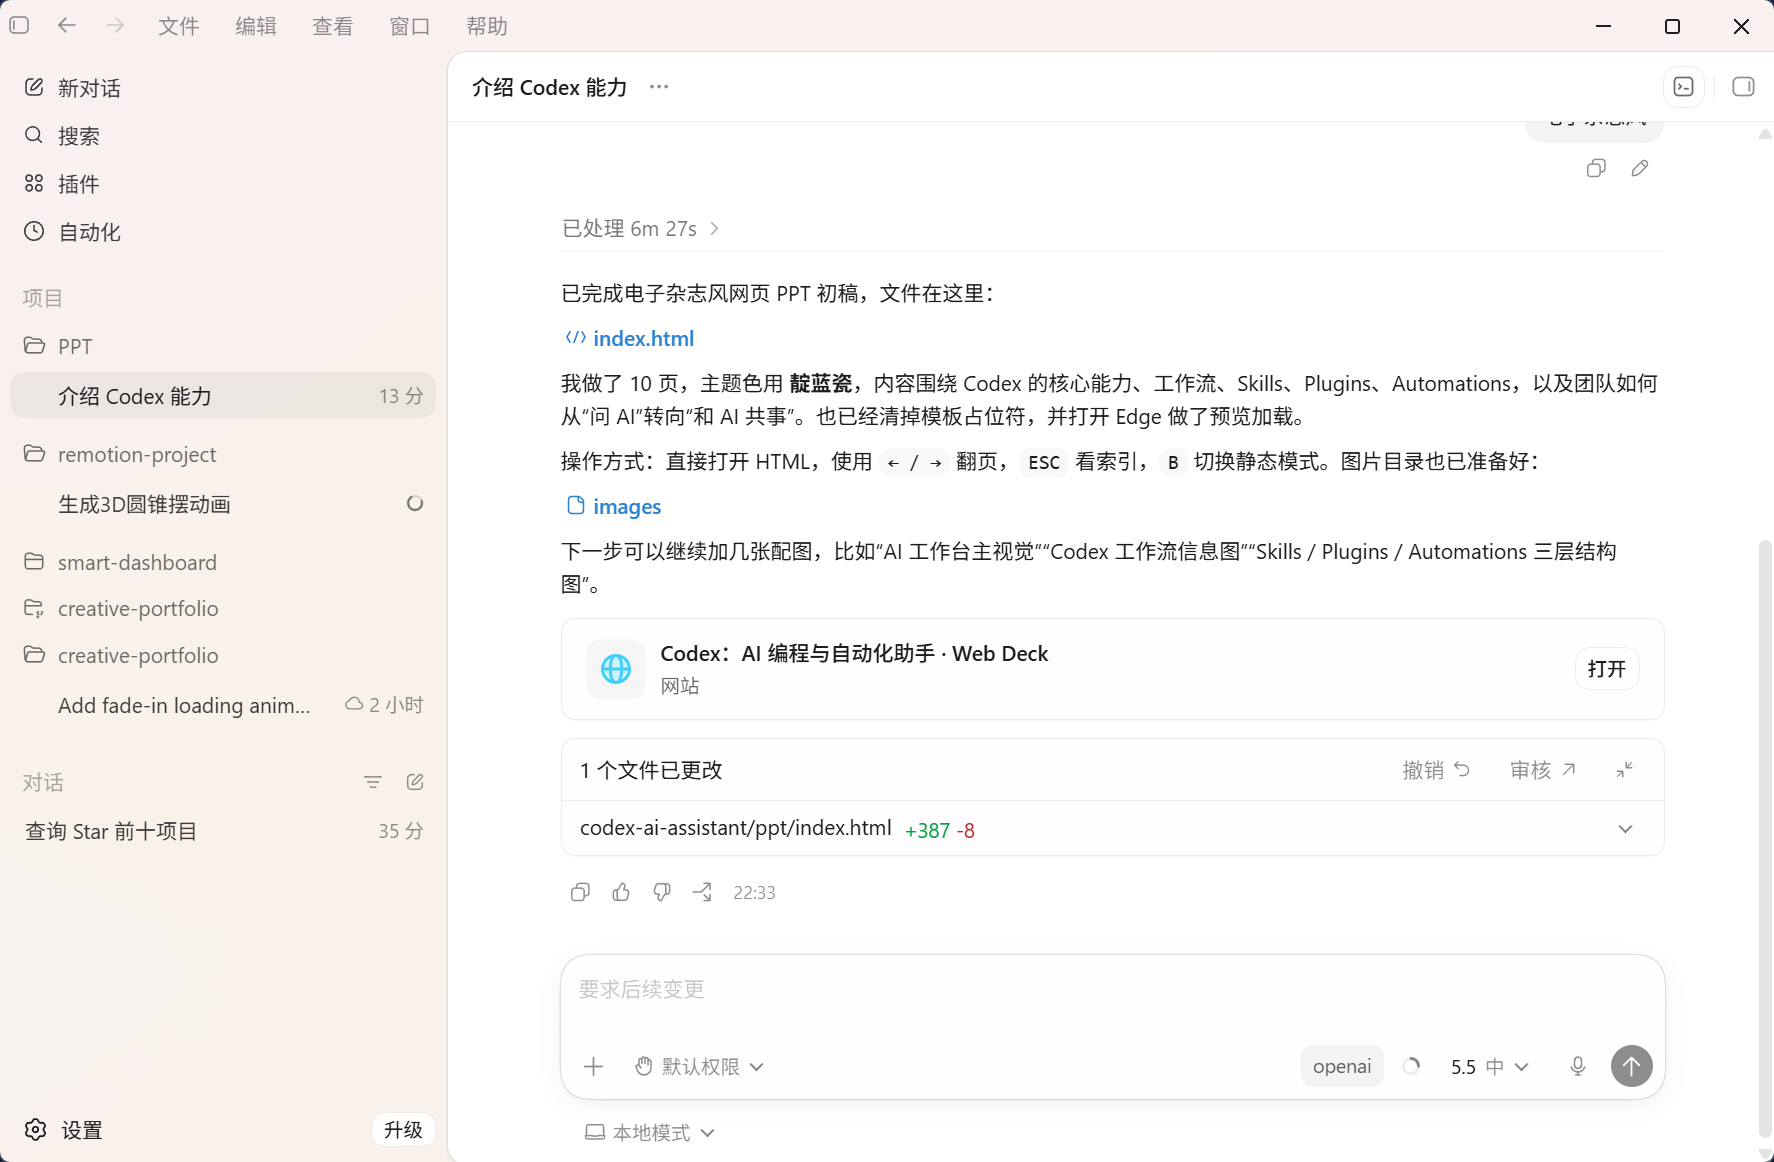Open the 查看 menu

[333, 26]
